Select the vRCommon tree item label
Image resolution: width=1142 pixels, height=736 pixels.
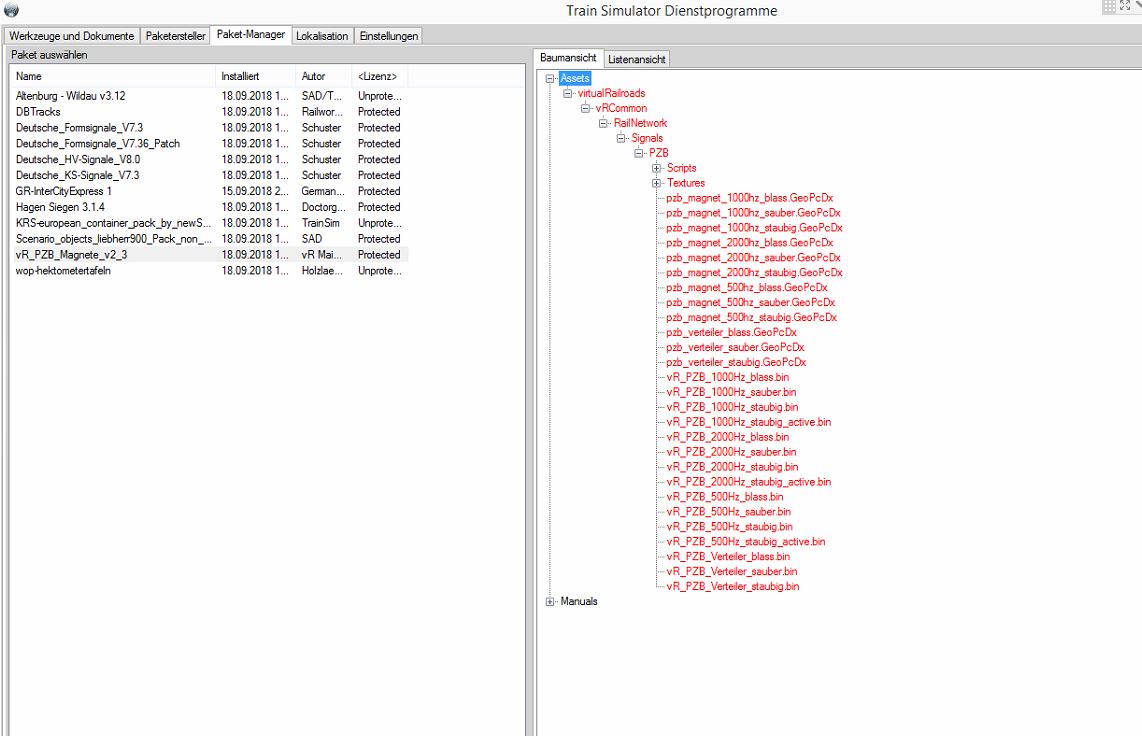(621, 108)
